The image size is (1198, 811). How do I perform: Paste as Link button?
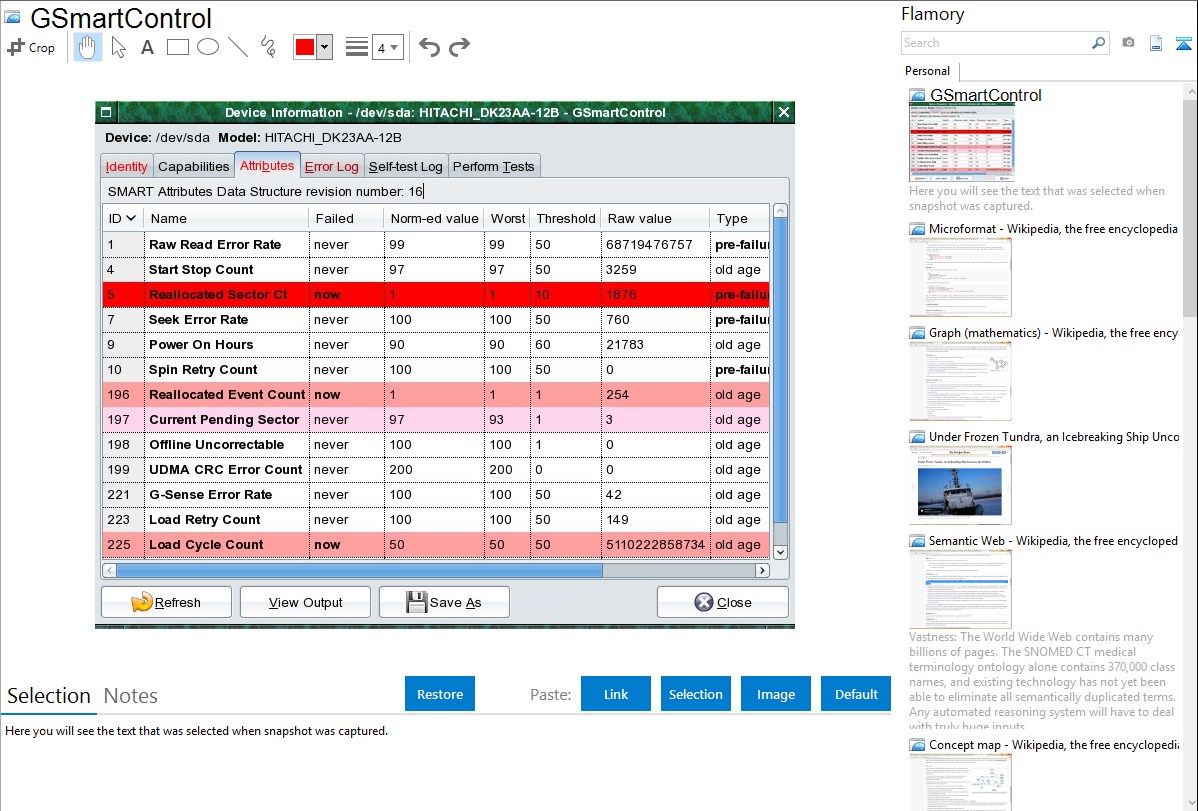616,694
